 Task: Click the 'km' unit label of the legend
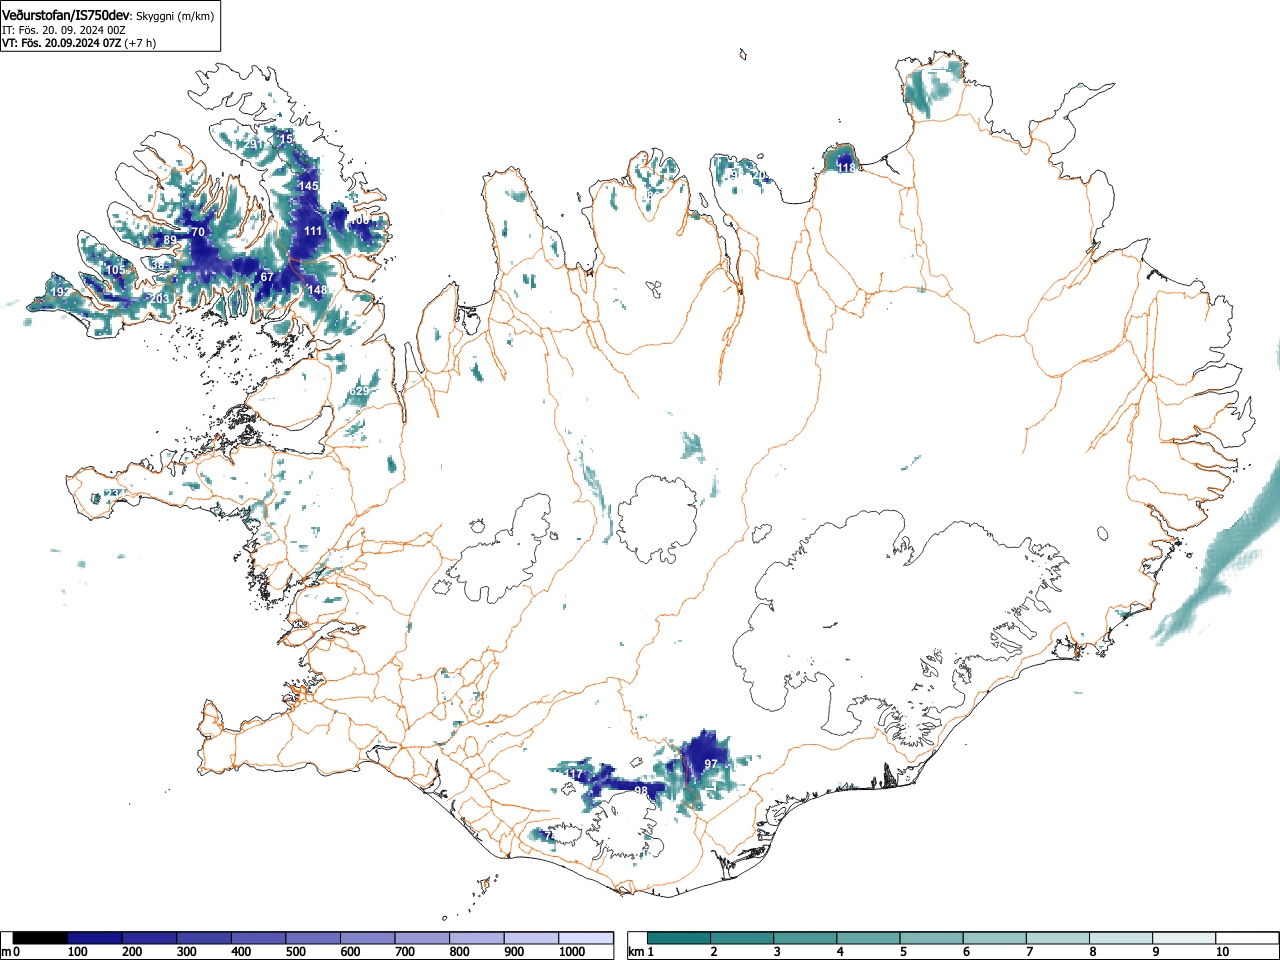pyautogui.click(x=635, y=952)
